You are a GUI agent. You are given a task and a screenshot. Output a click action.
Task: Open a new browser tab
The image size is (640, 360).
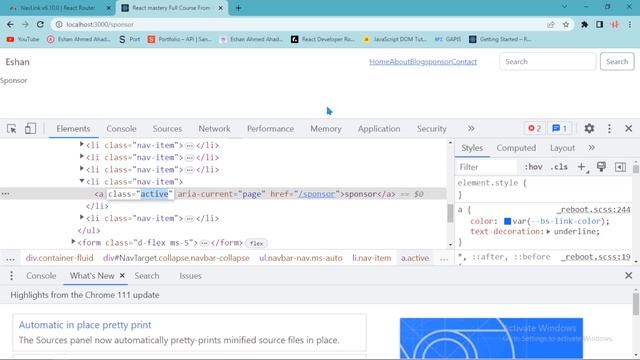pyautogui.click(x=238, y=8)
